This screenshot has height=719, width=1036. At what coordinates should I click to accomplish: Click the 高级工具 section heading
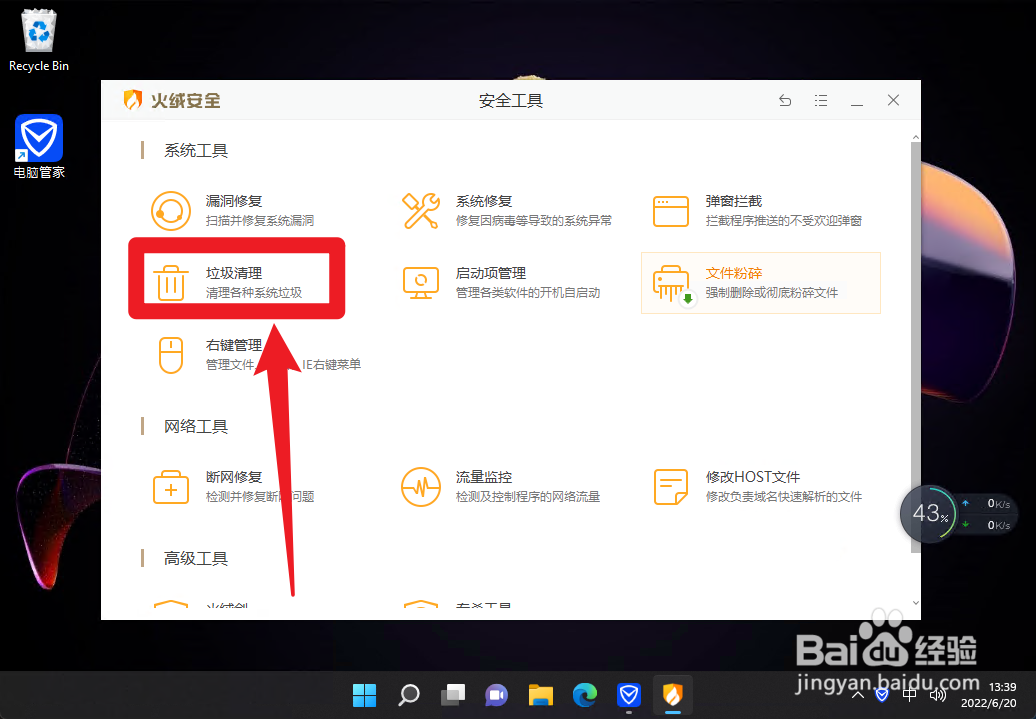coord(196,558)
